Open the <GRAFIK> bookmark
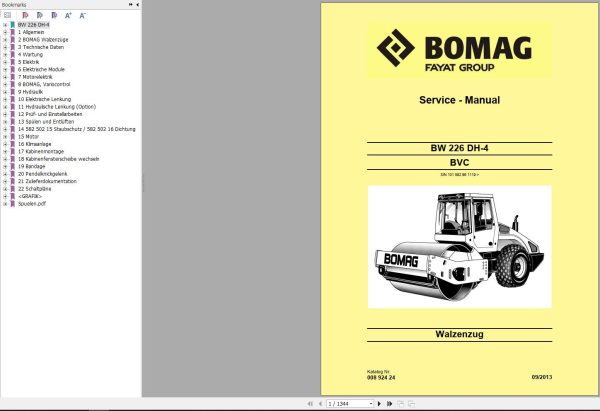600x411 pixels. [x=30, y=196]
